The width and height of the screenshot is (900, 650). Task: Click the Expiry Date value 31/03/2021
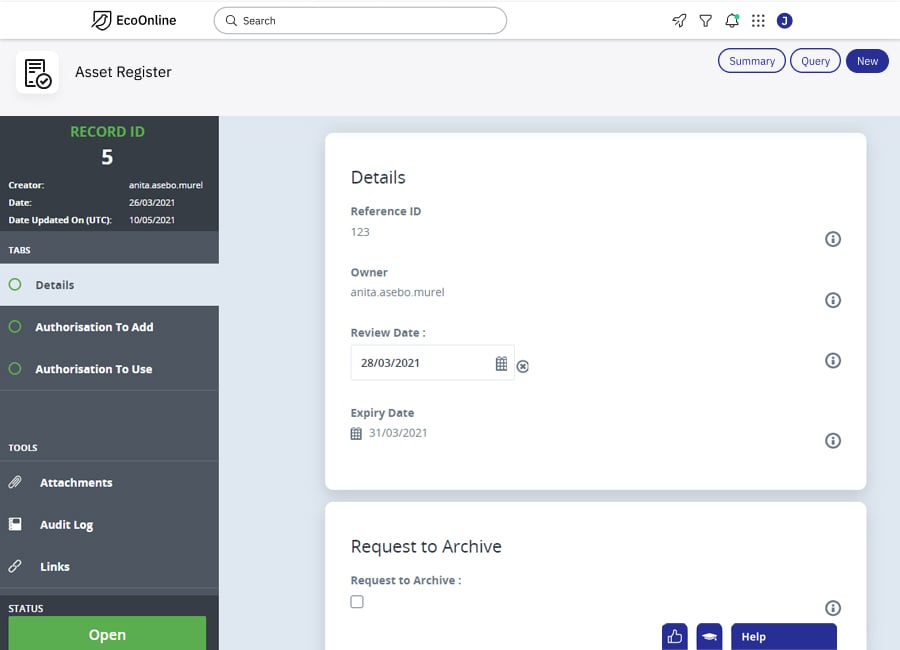[x=398, y=433]
